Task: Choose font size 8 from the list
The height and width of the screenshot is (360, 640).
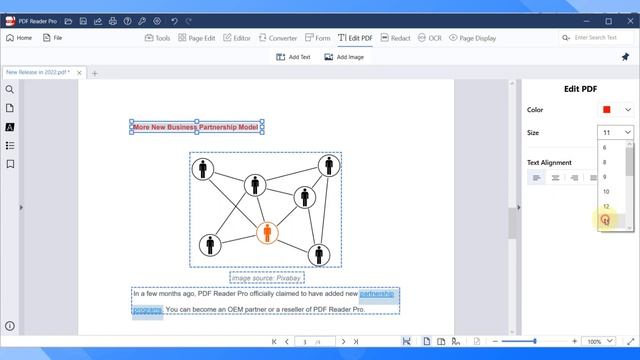Action: 611,162
